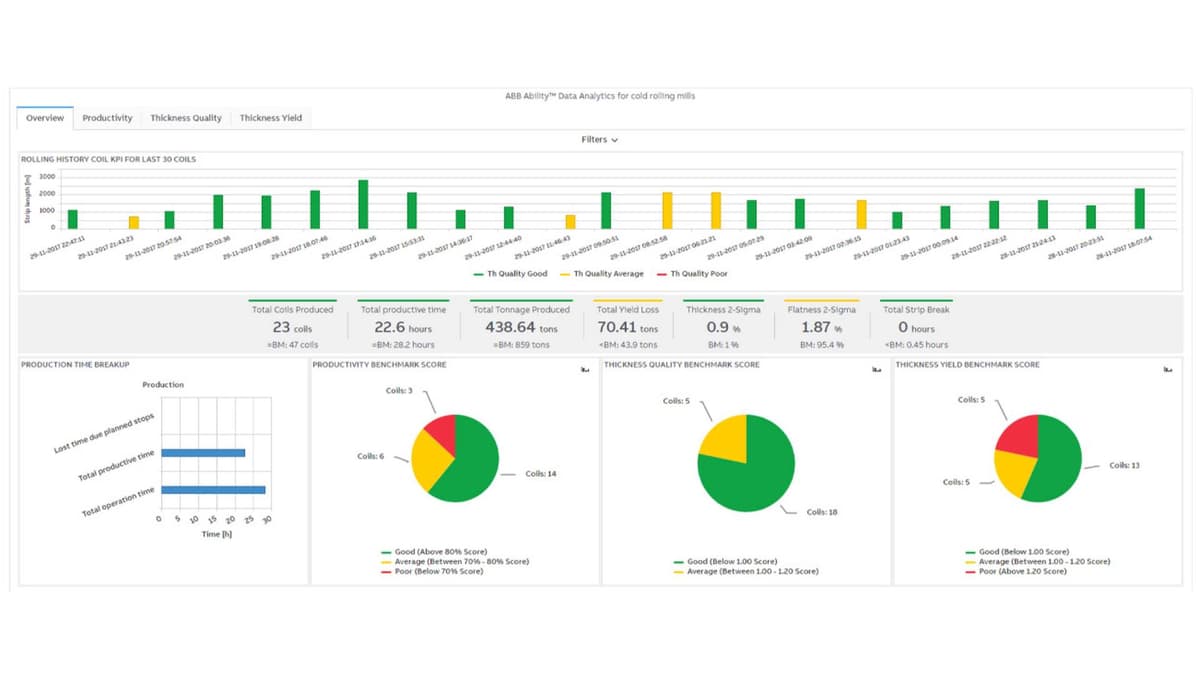Click the "70.41 tons" yield loss value

click(x=628, y=327)
